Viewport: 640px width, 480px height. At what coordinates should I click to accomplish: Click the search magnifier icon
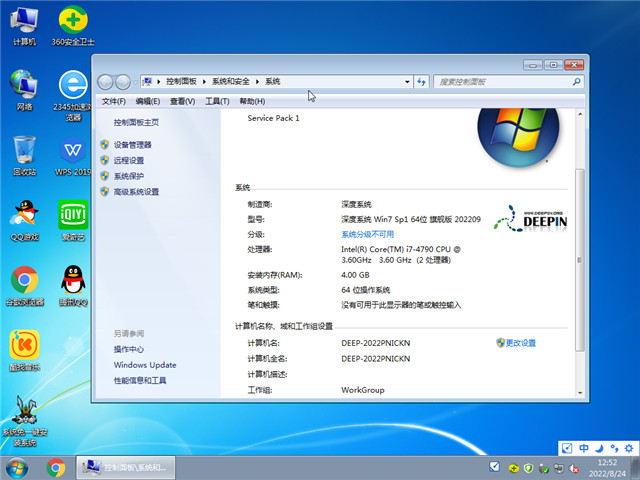[576, 82]
